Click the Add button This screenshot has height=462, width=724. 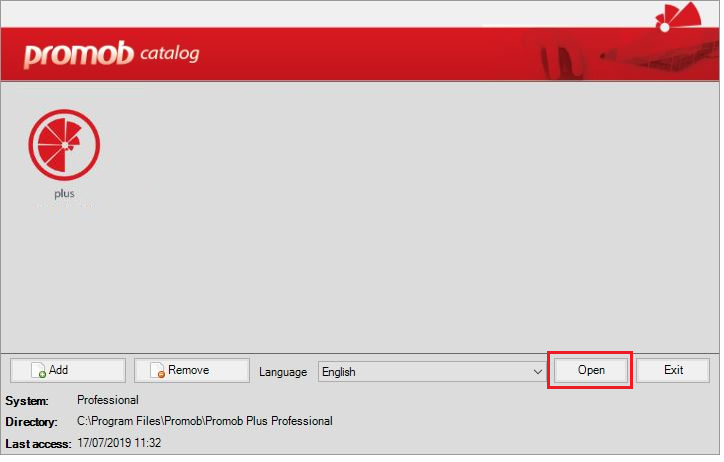pyautogui.click(x=68, y=372)
